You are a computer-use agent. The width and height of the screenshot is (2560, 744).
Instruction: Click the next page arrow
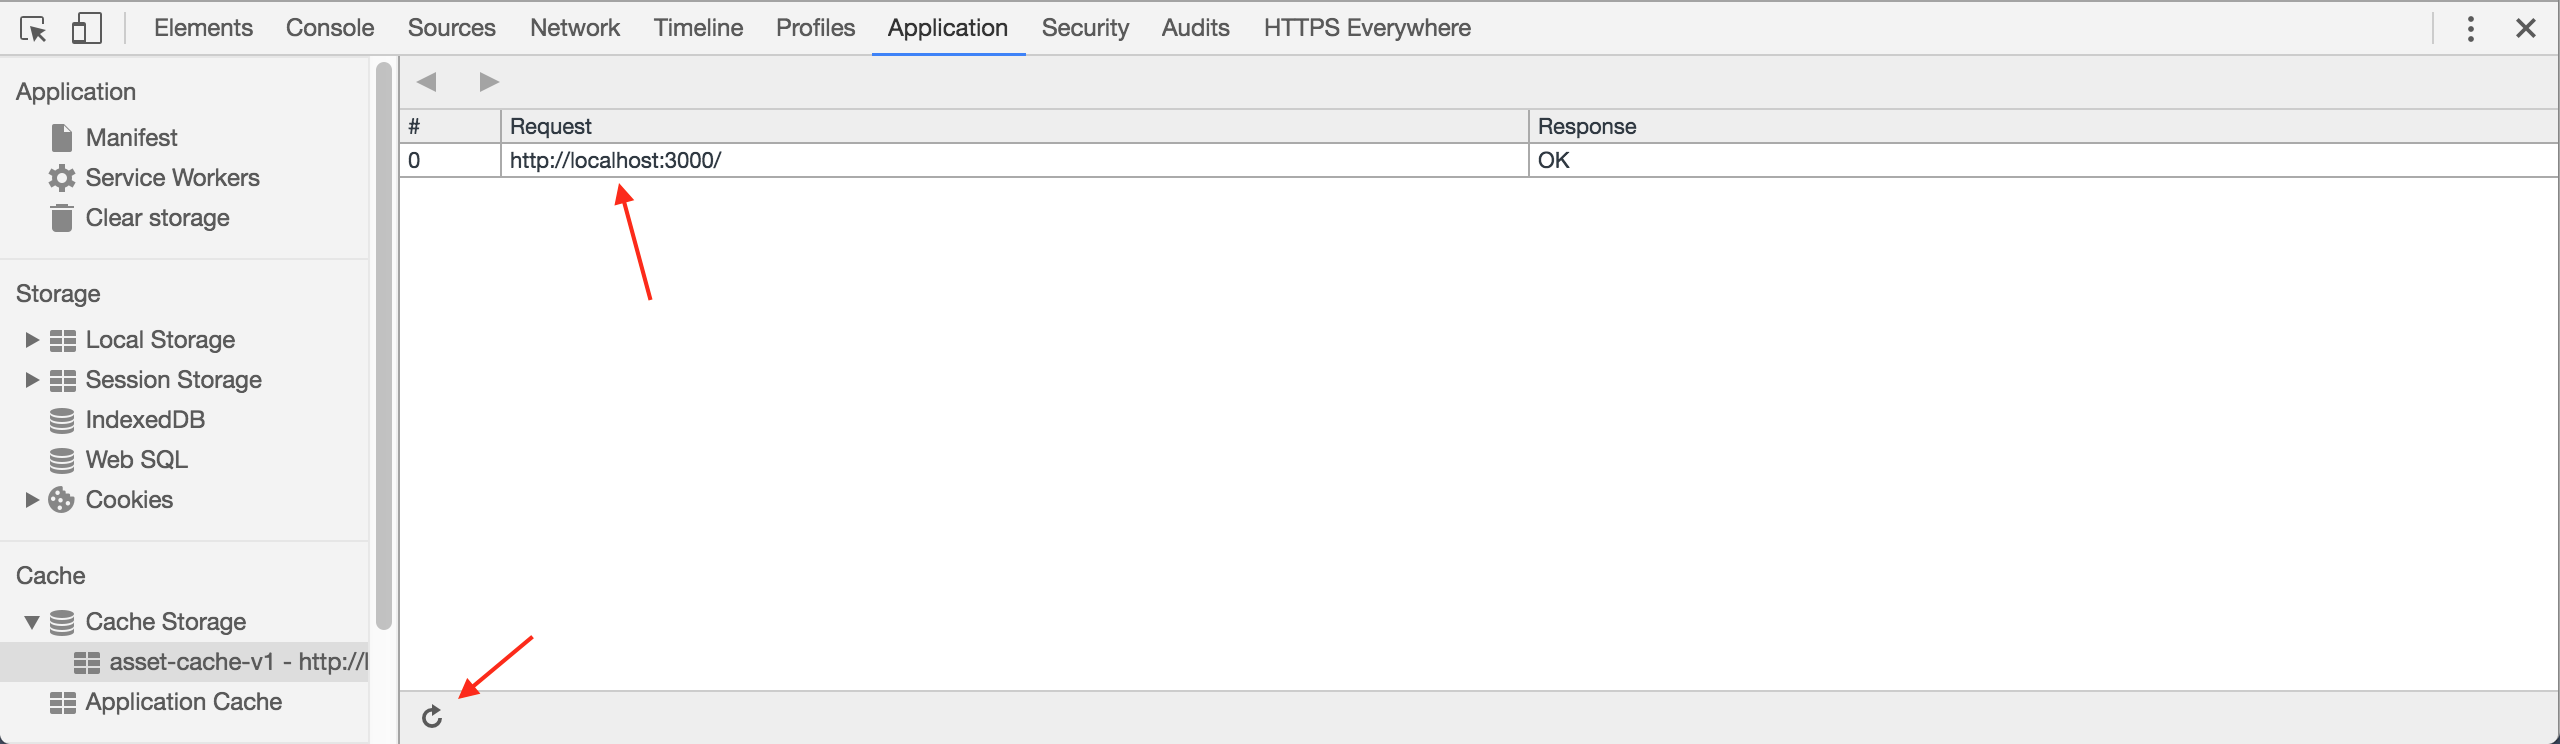pos(489,82)
